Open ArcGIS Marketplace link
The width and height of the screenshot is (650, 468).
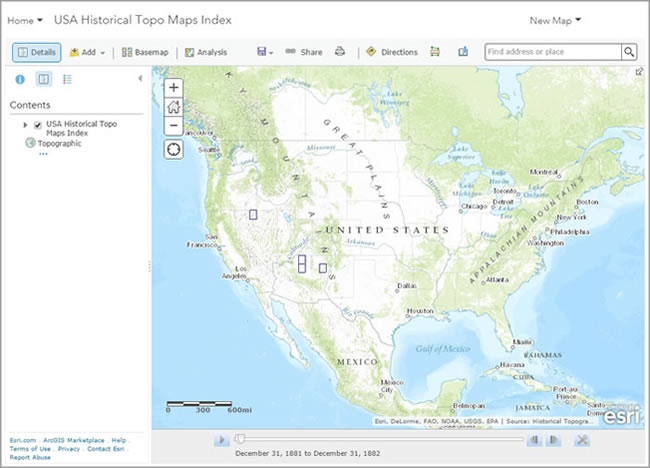click(74, 440)
